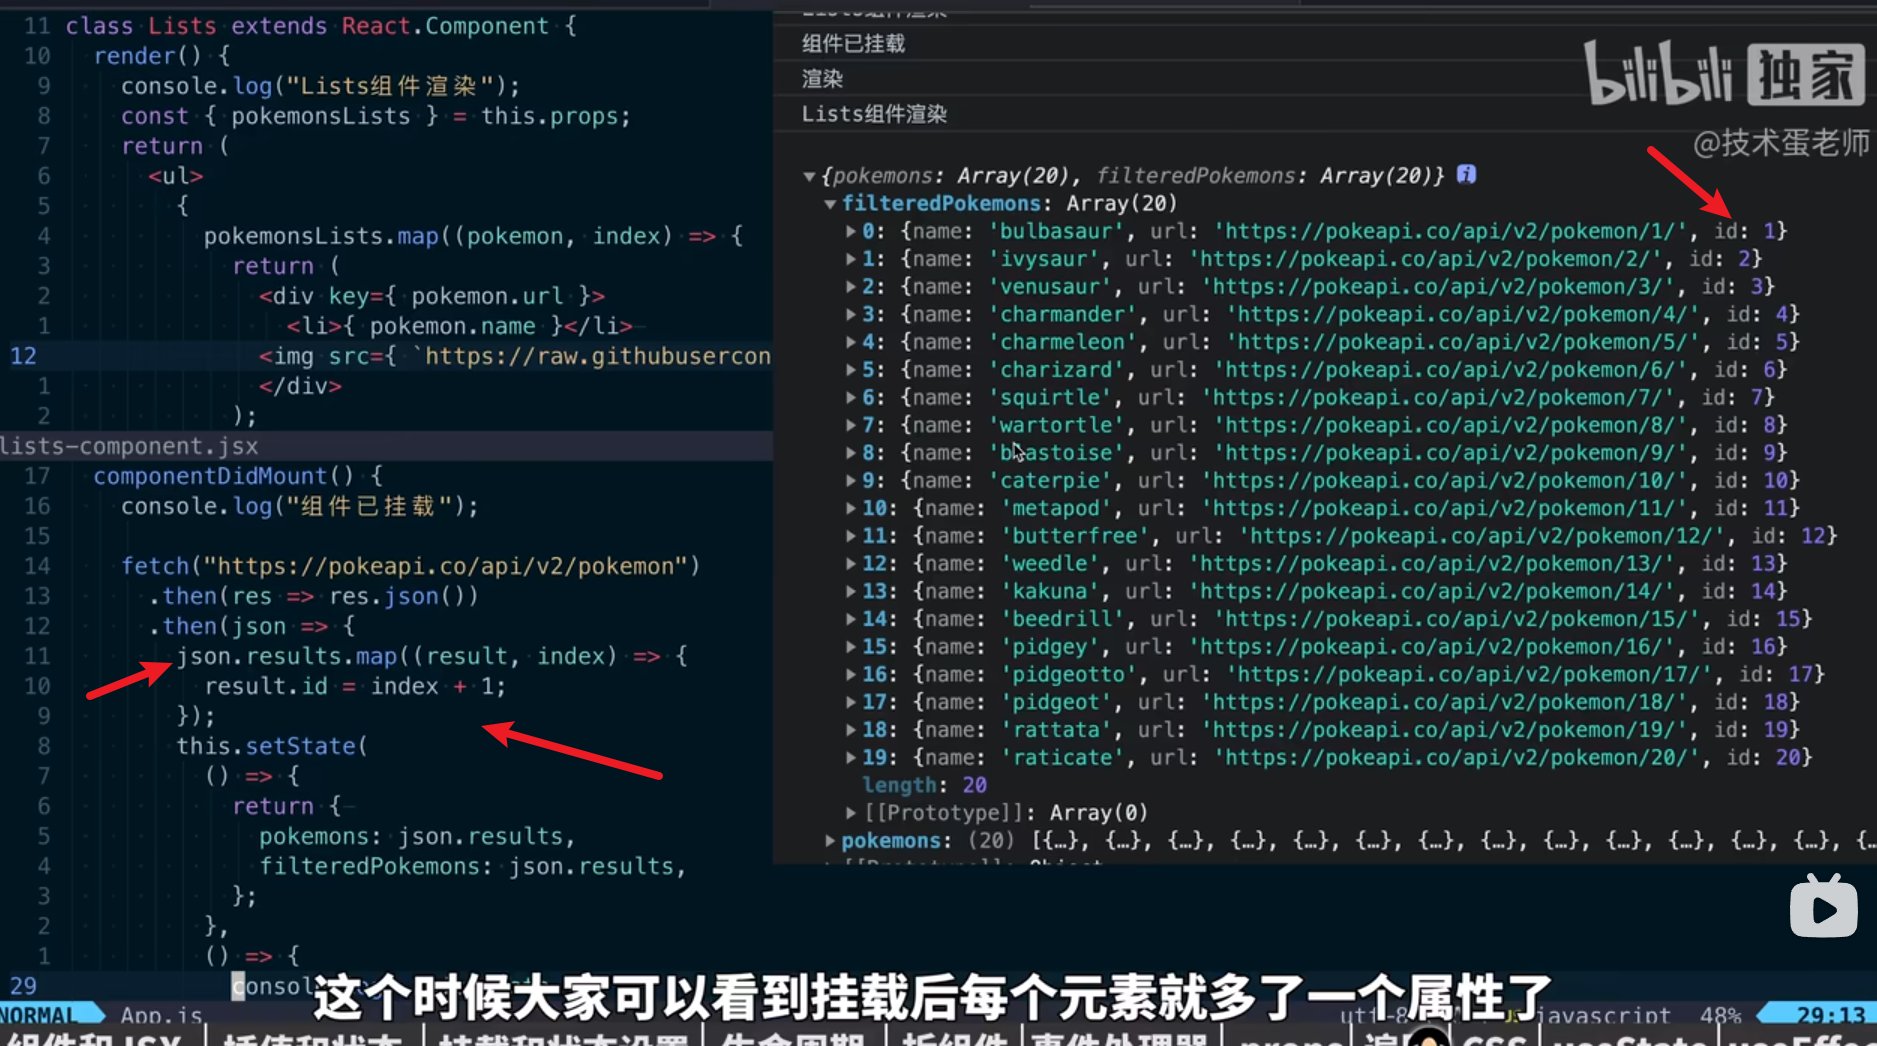Expand entry 6 squirtle object

coord(851,399)
